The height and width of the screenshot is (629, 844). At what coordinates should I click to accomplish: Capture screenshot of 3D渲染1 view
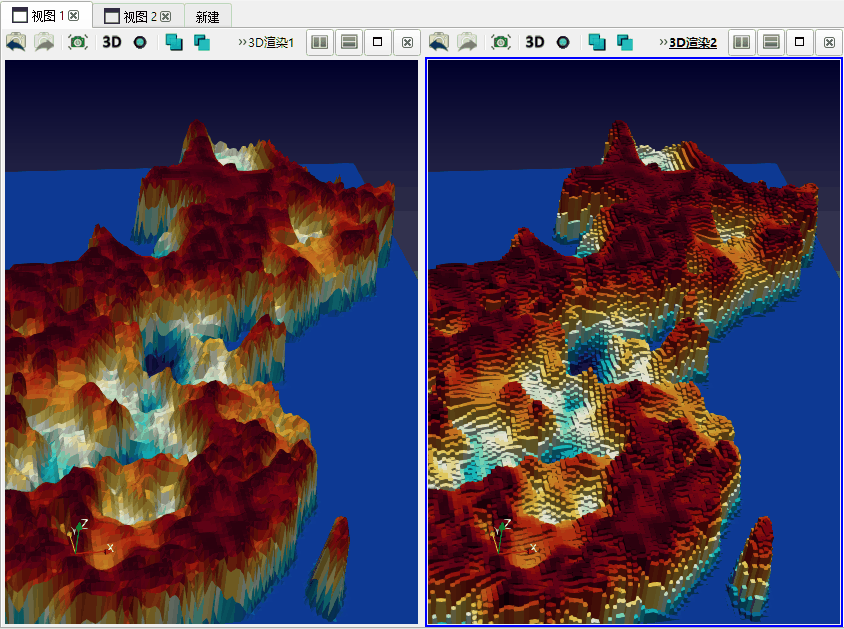78,42
